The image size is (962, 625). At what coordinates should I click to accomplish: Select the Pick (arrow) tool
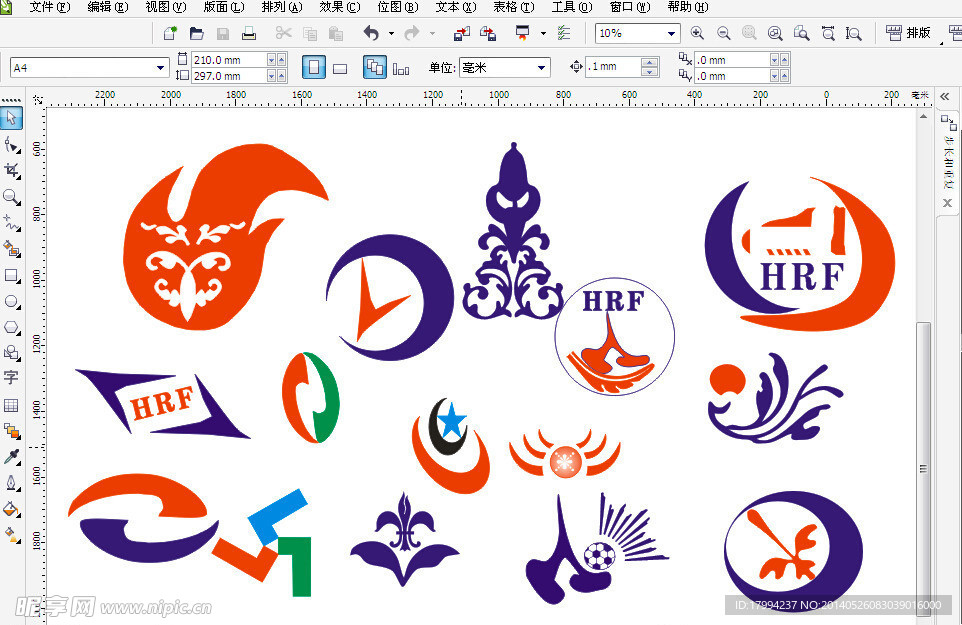[12, 118]
